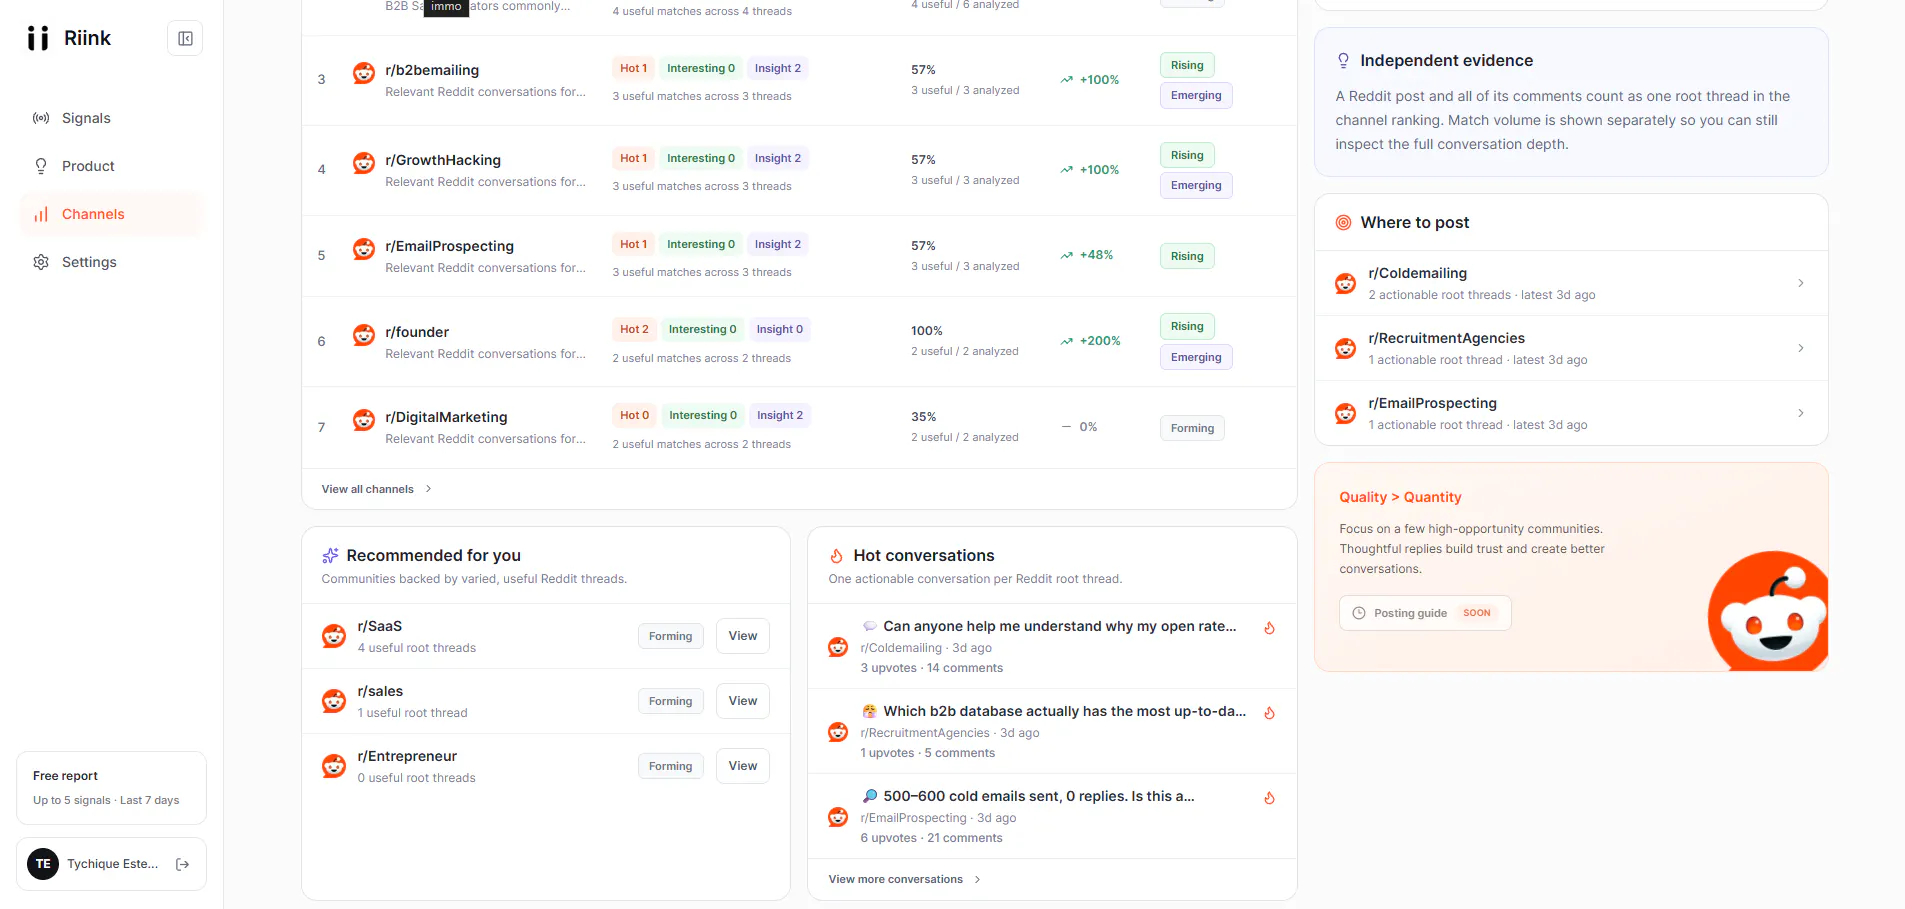This screenshot has width=1905, height=909.
Task: Click the Reddit icon in the r/founder row
Action: point(364,335)
